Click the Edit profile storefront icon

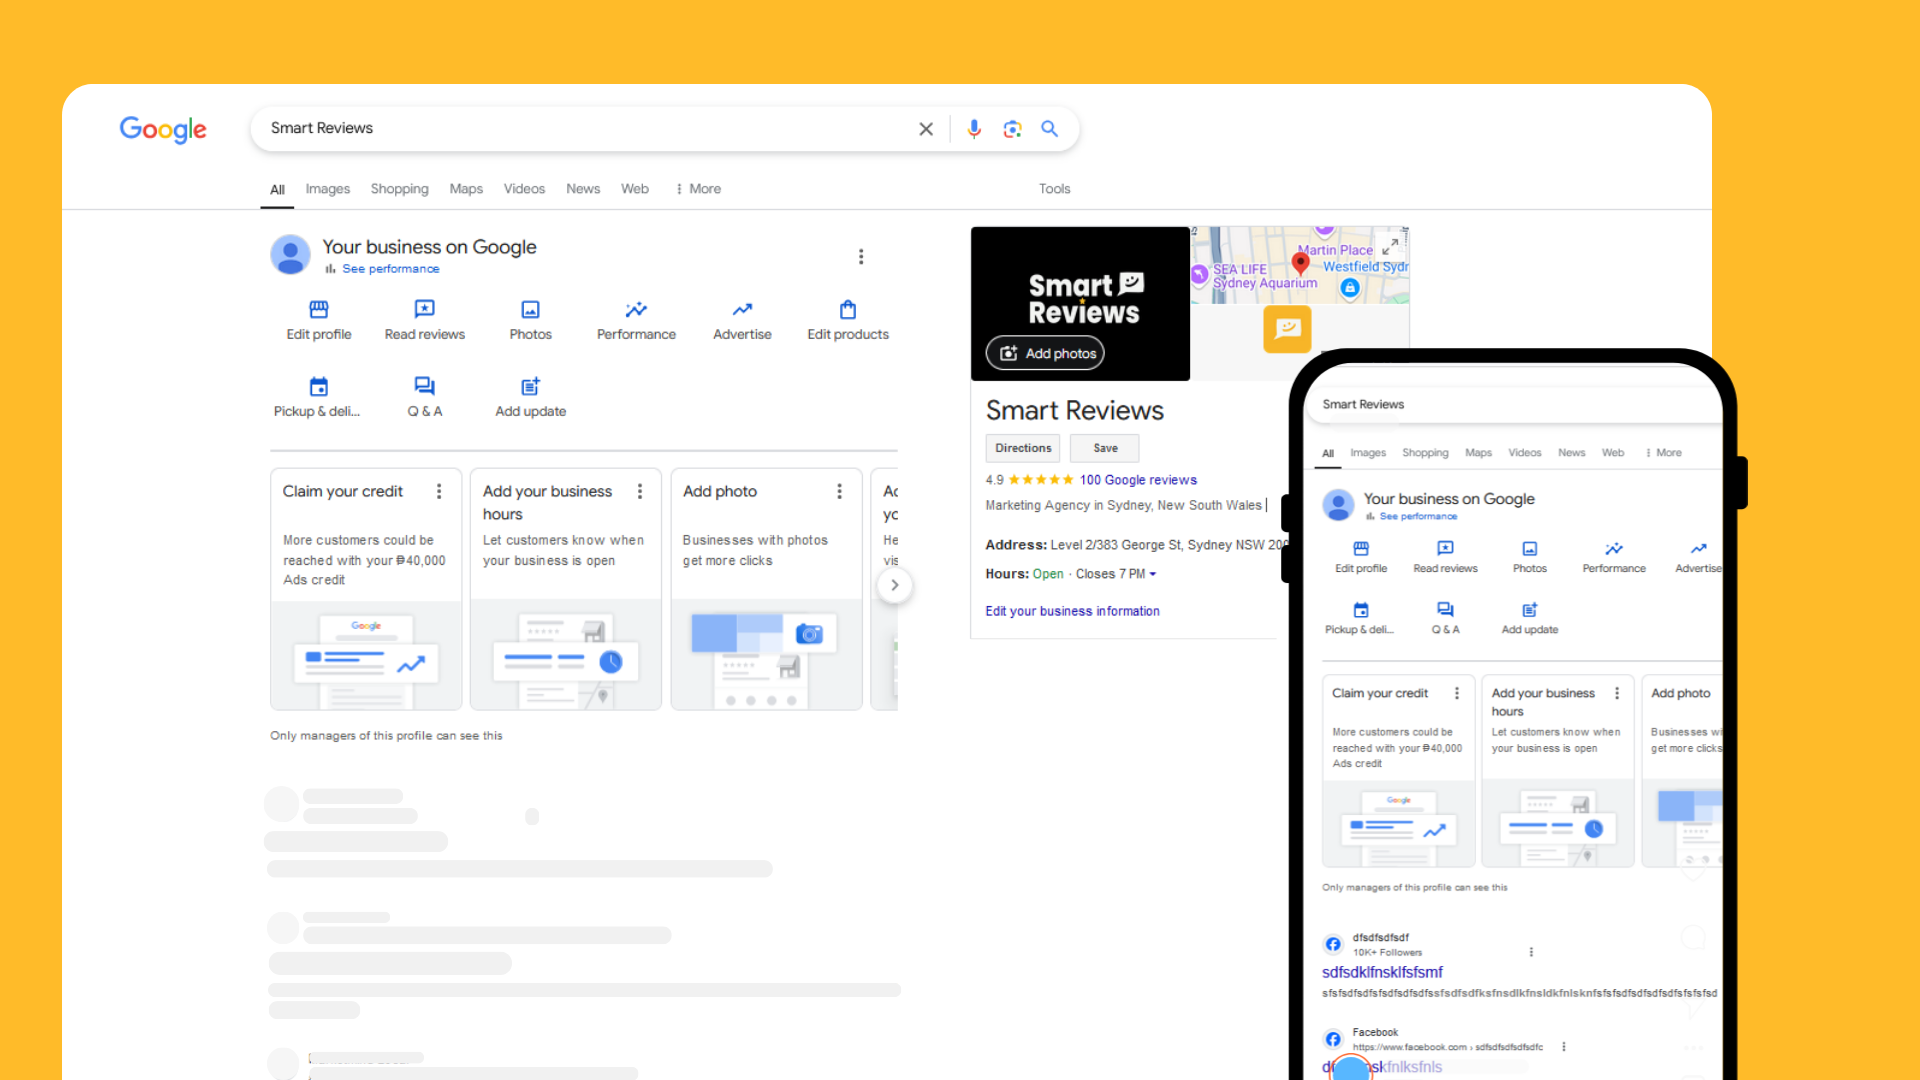(x=318, y=310)
